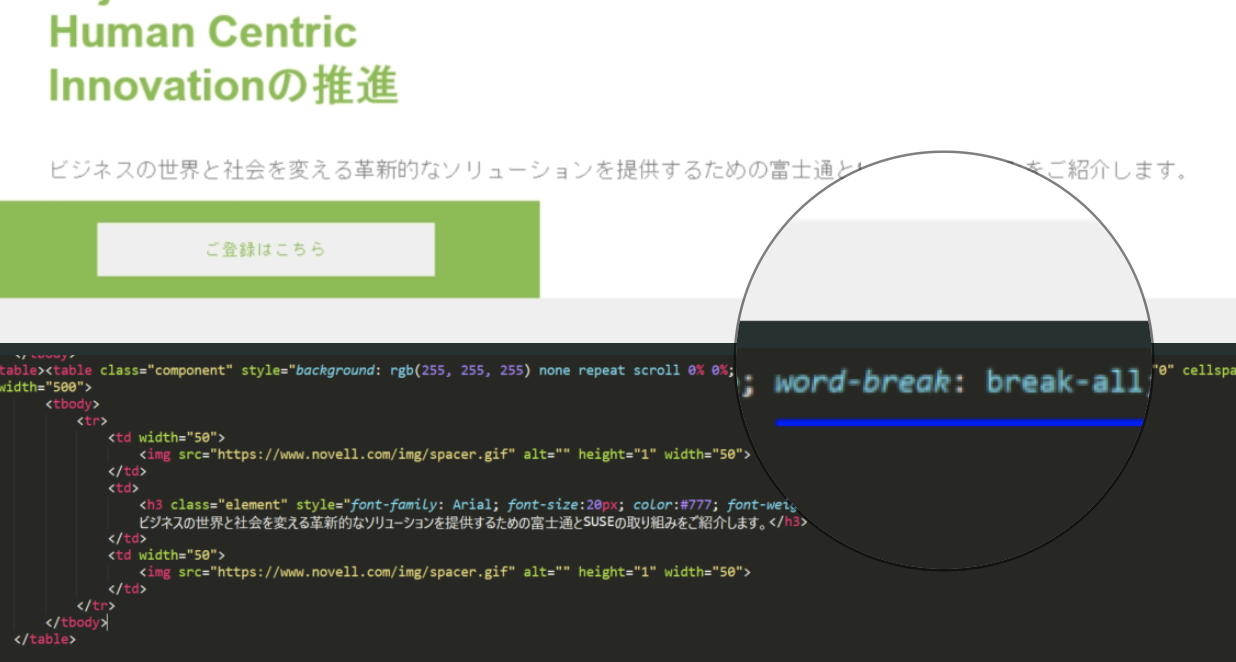This screenshot has height=662, width=1236.
Task: Place cursor on the closing /tr tag
Action: pos(96,606)
